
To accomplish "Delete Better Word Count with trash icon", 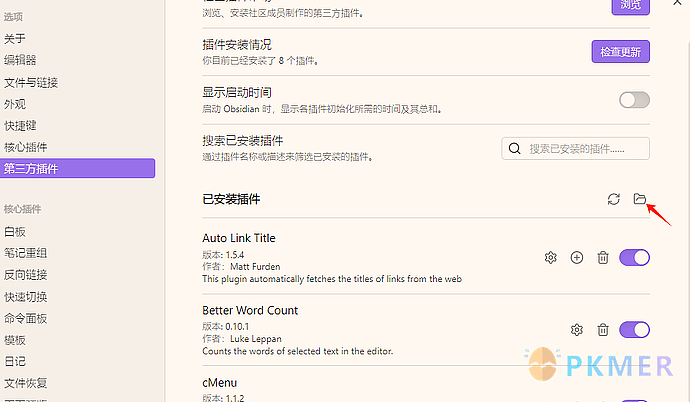I will [603, 329].
